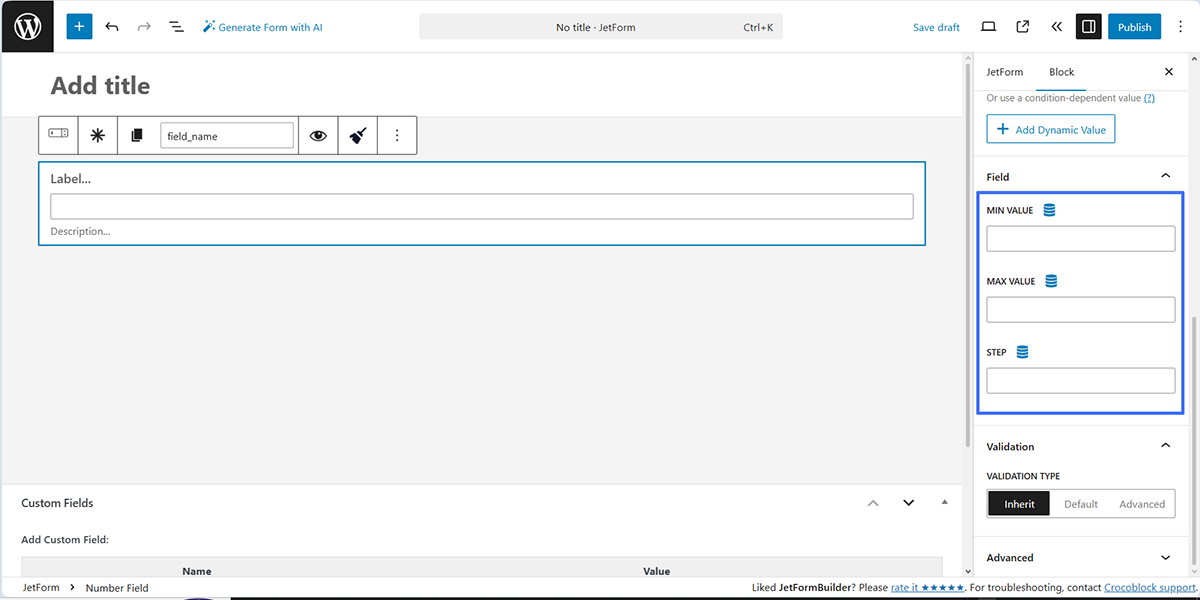Click Generate Form with AI
This screenshot has height=600, width=1200.
[262, 27]
